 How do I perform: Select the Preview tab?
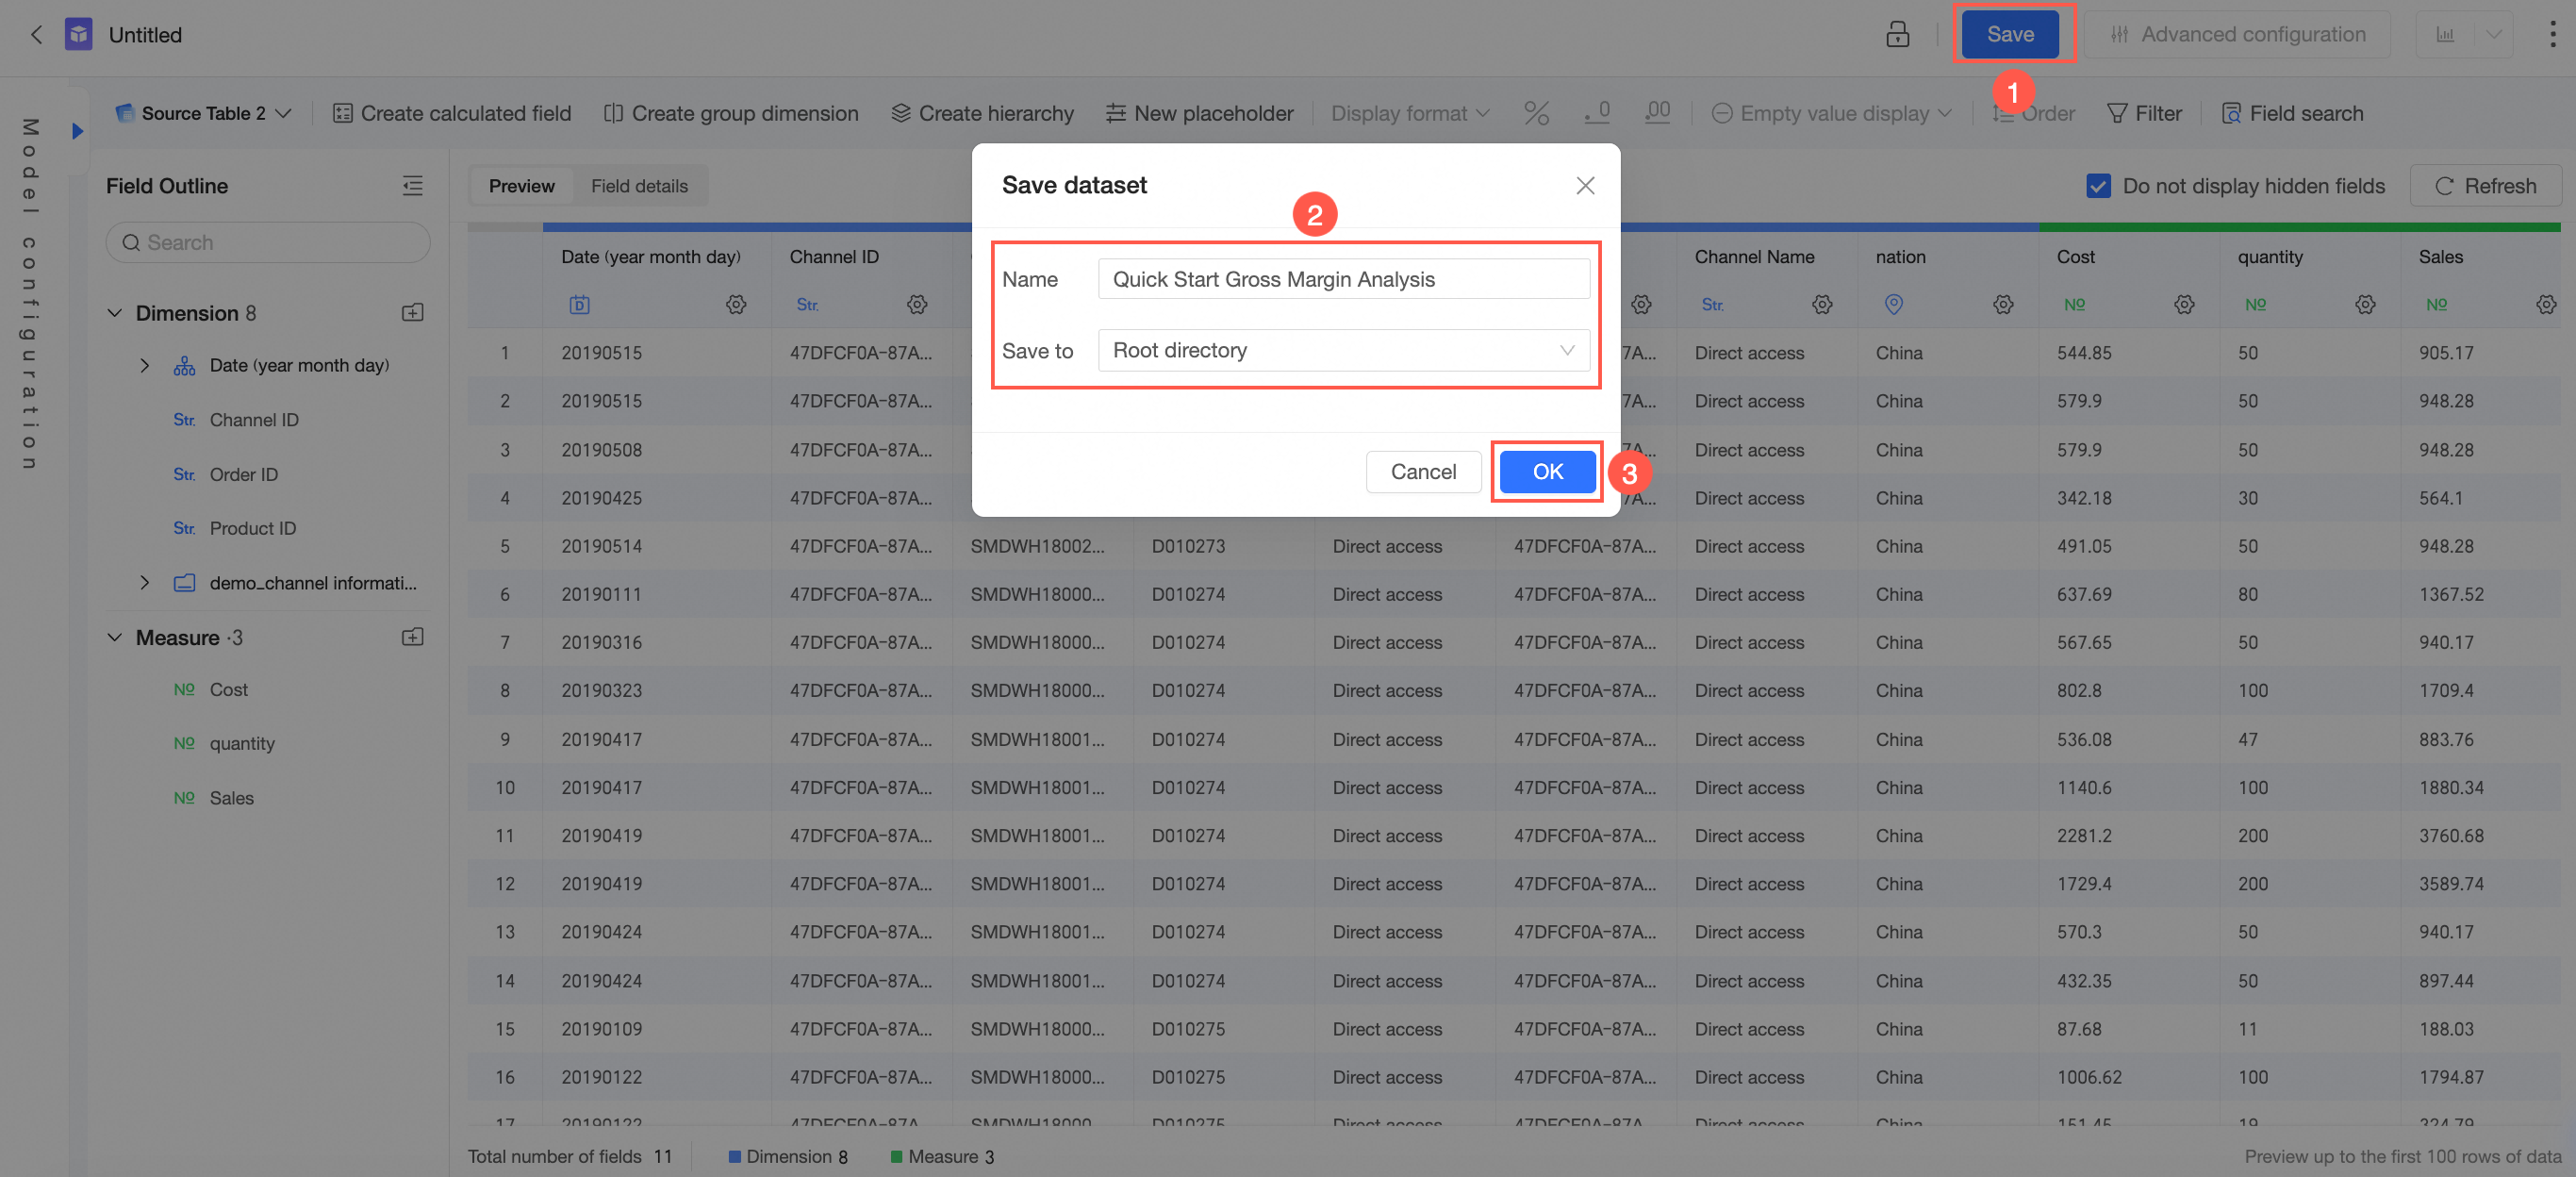click(521, 186)
